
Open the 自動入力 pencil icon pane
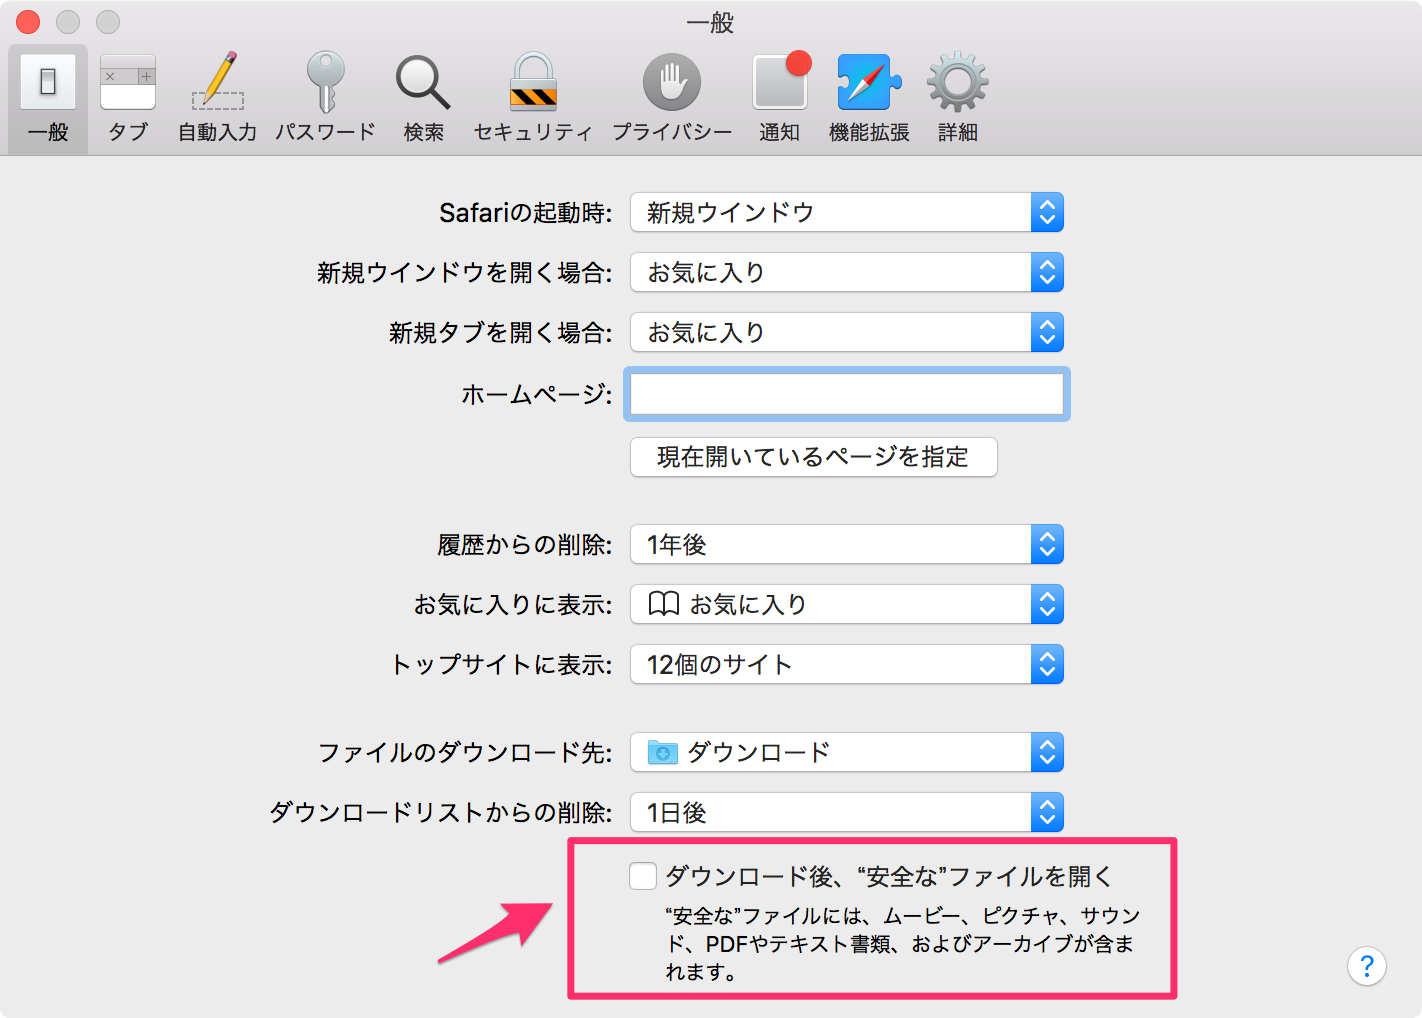tap(218, 98)
